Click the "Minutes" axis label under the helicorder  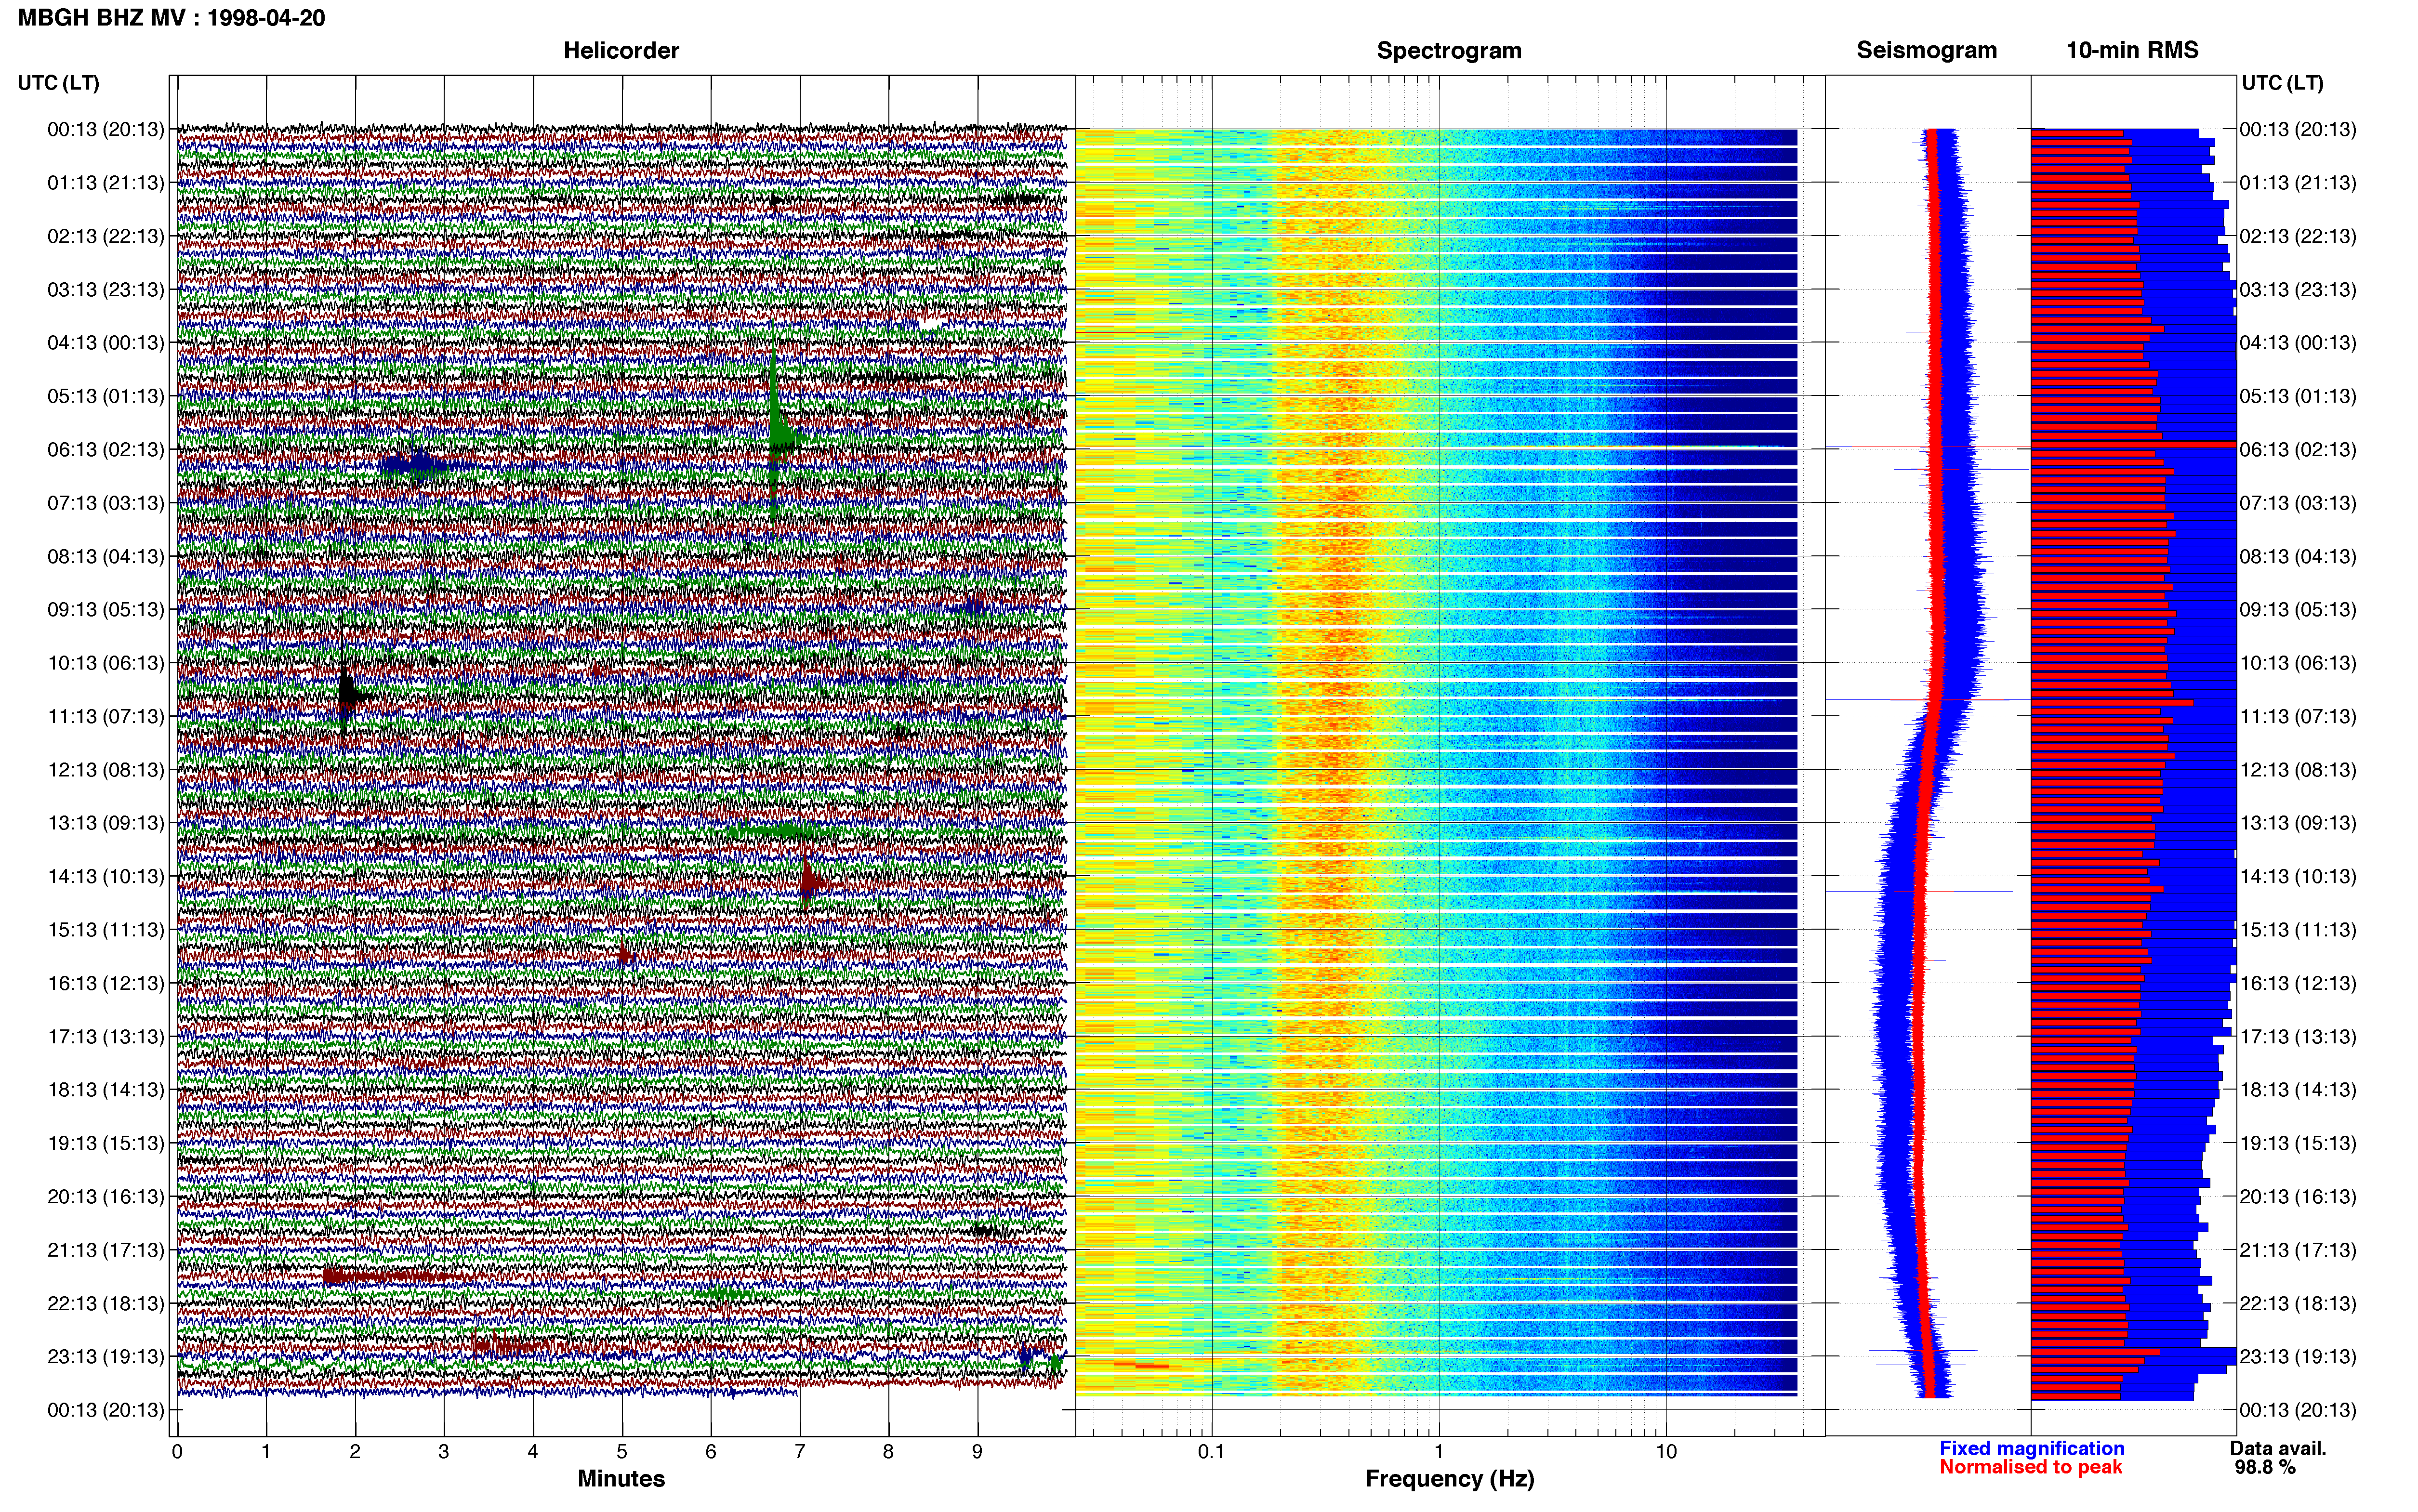621,1478
